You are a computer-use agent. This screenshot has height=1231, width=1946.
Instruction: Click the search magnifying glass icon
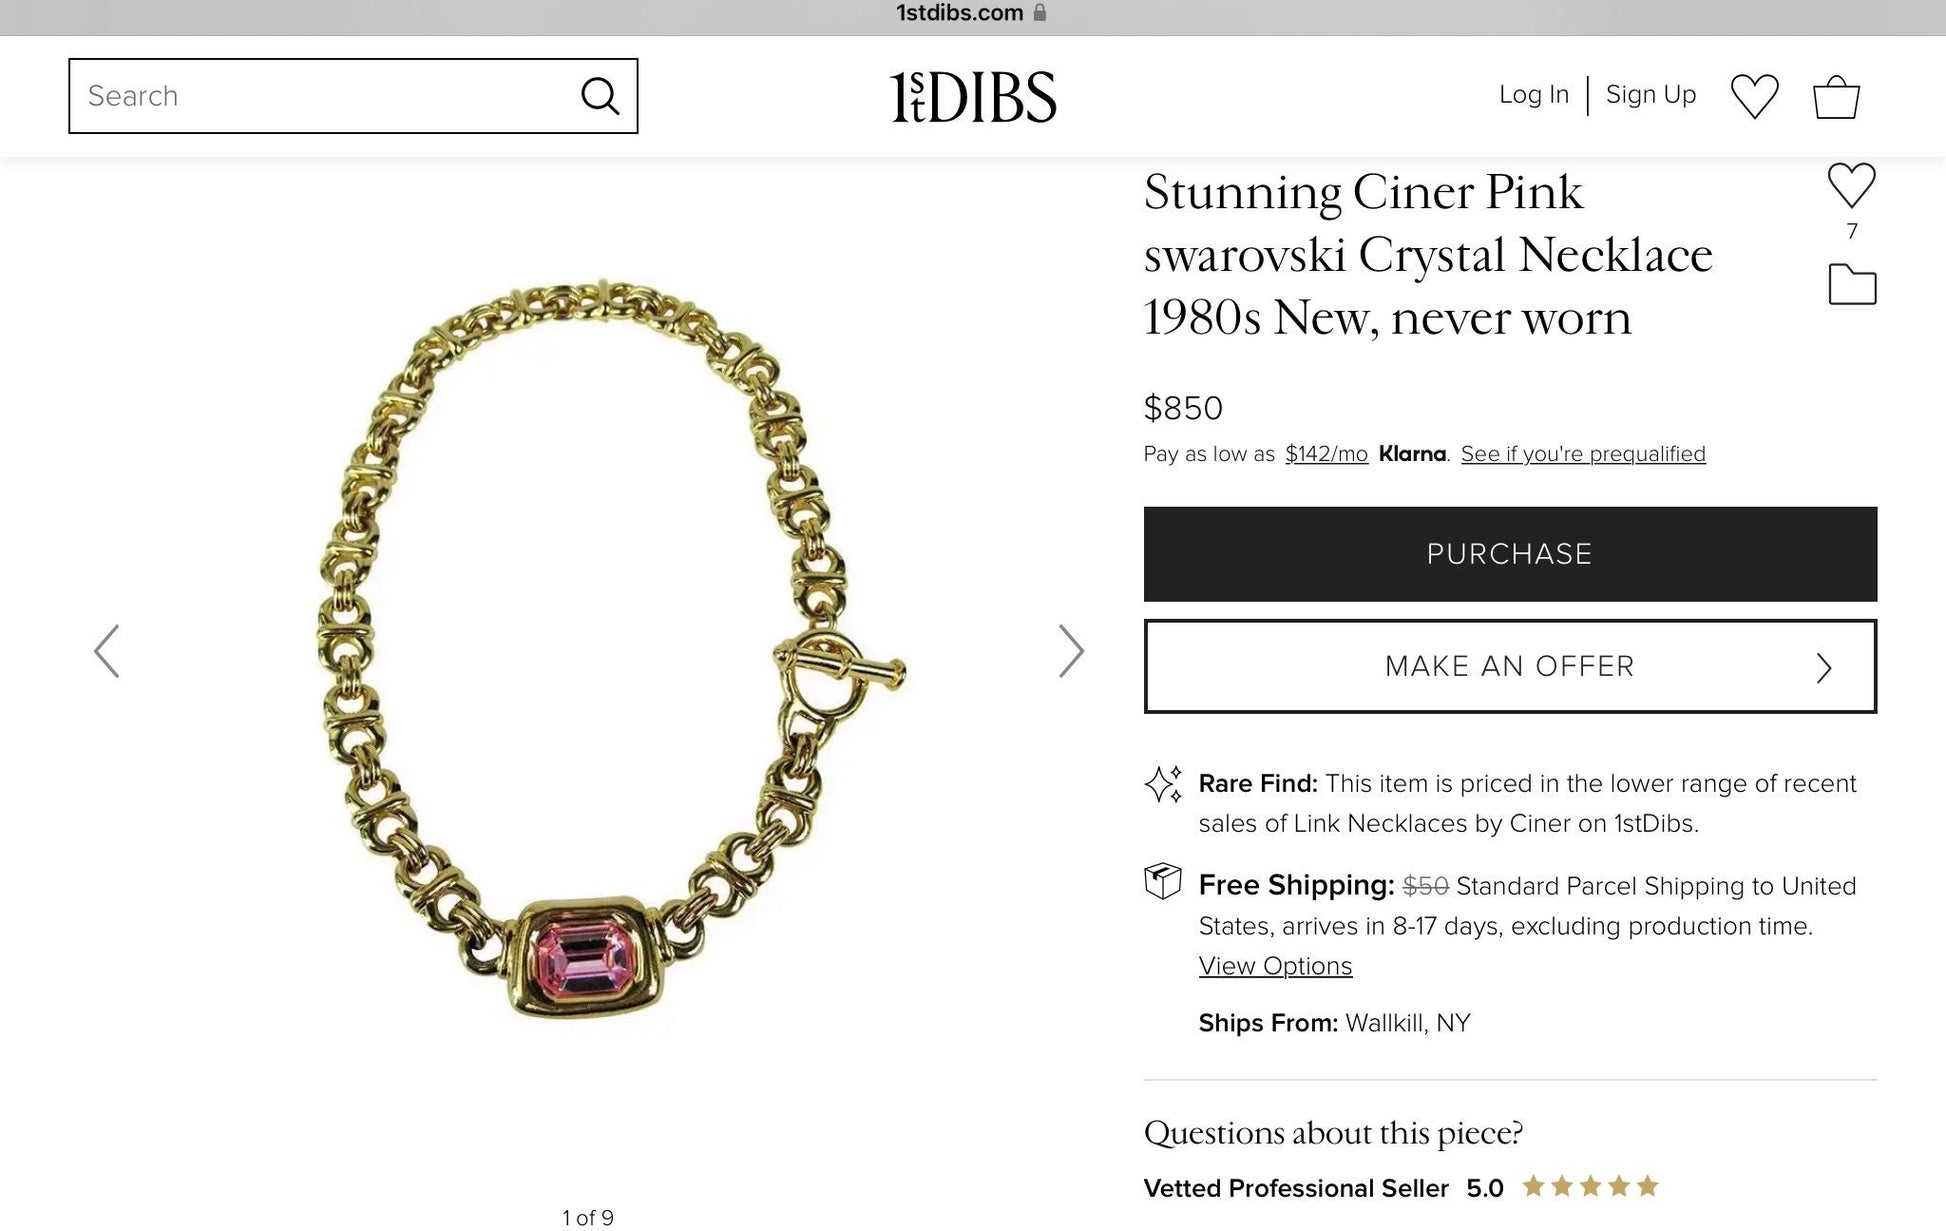(x=600, y=96)
